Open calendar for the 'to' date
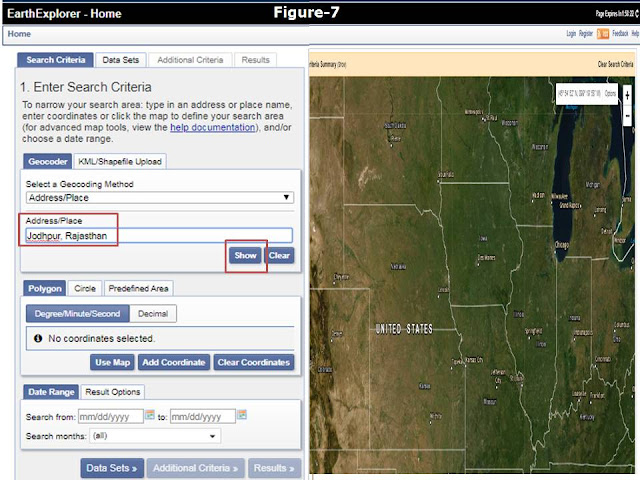 click(x=242, y=415)
